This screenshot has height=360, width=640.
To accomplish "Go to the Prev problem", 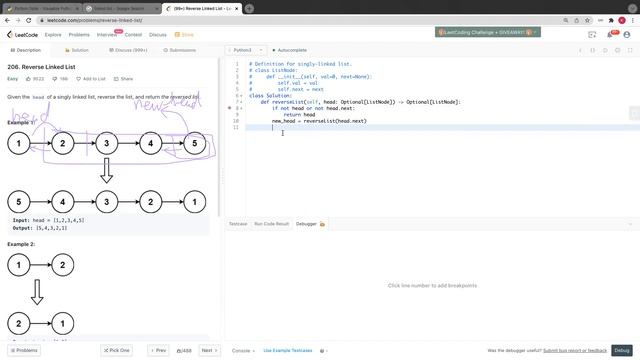I will coord(158,351).
